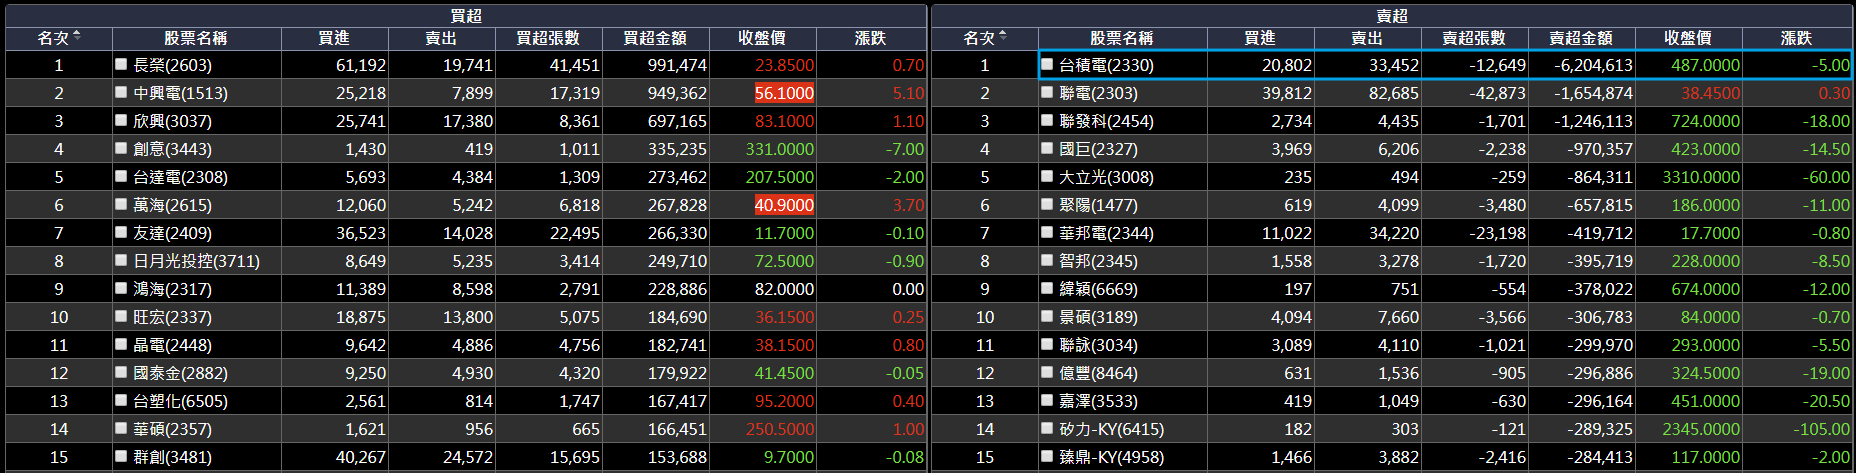
Task: Select checkbox for 國巨(2327)
Action: [x=1047, y=148]
